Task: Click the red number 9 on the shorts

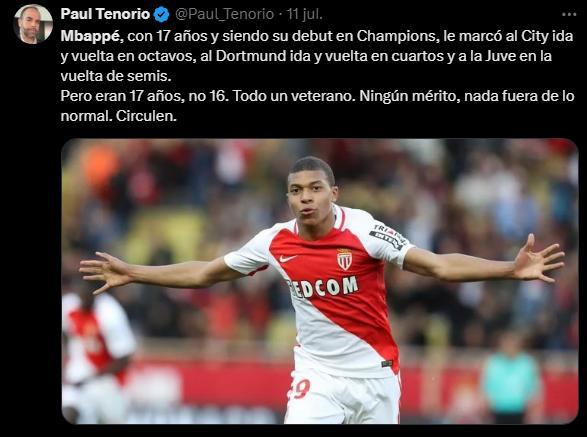Action: pos(299,390)
